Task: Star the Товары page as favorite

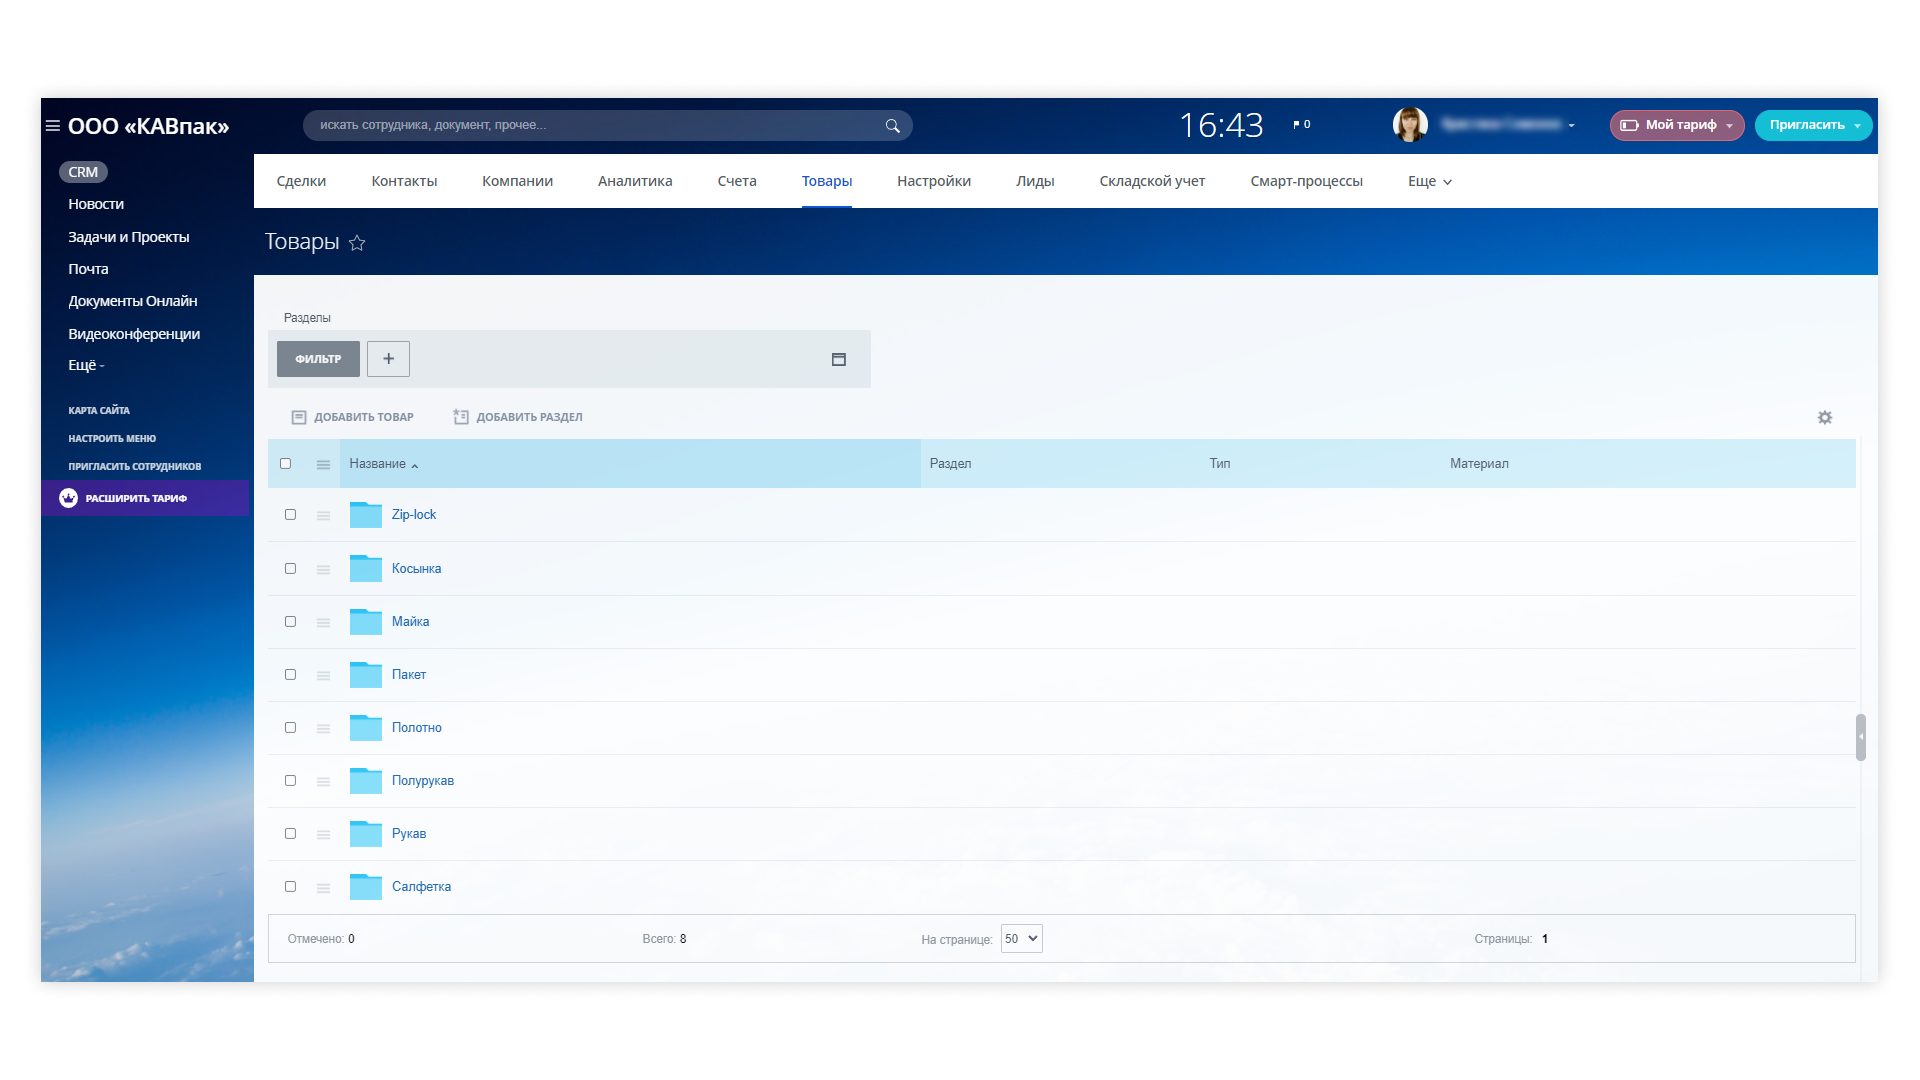Action: pyautogui.click(x=357, y=243)
